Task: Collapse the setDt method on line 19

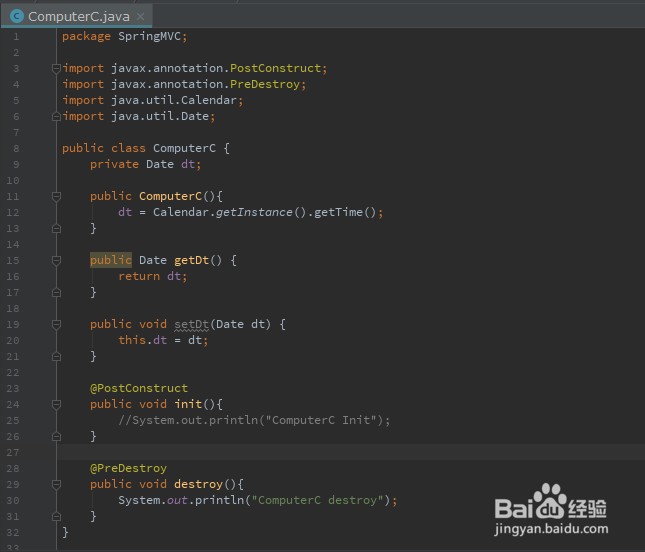Action: click(57, 325)
